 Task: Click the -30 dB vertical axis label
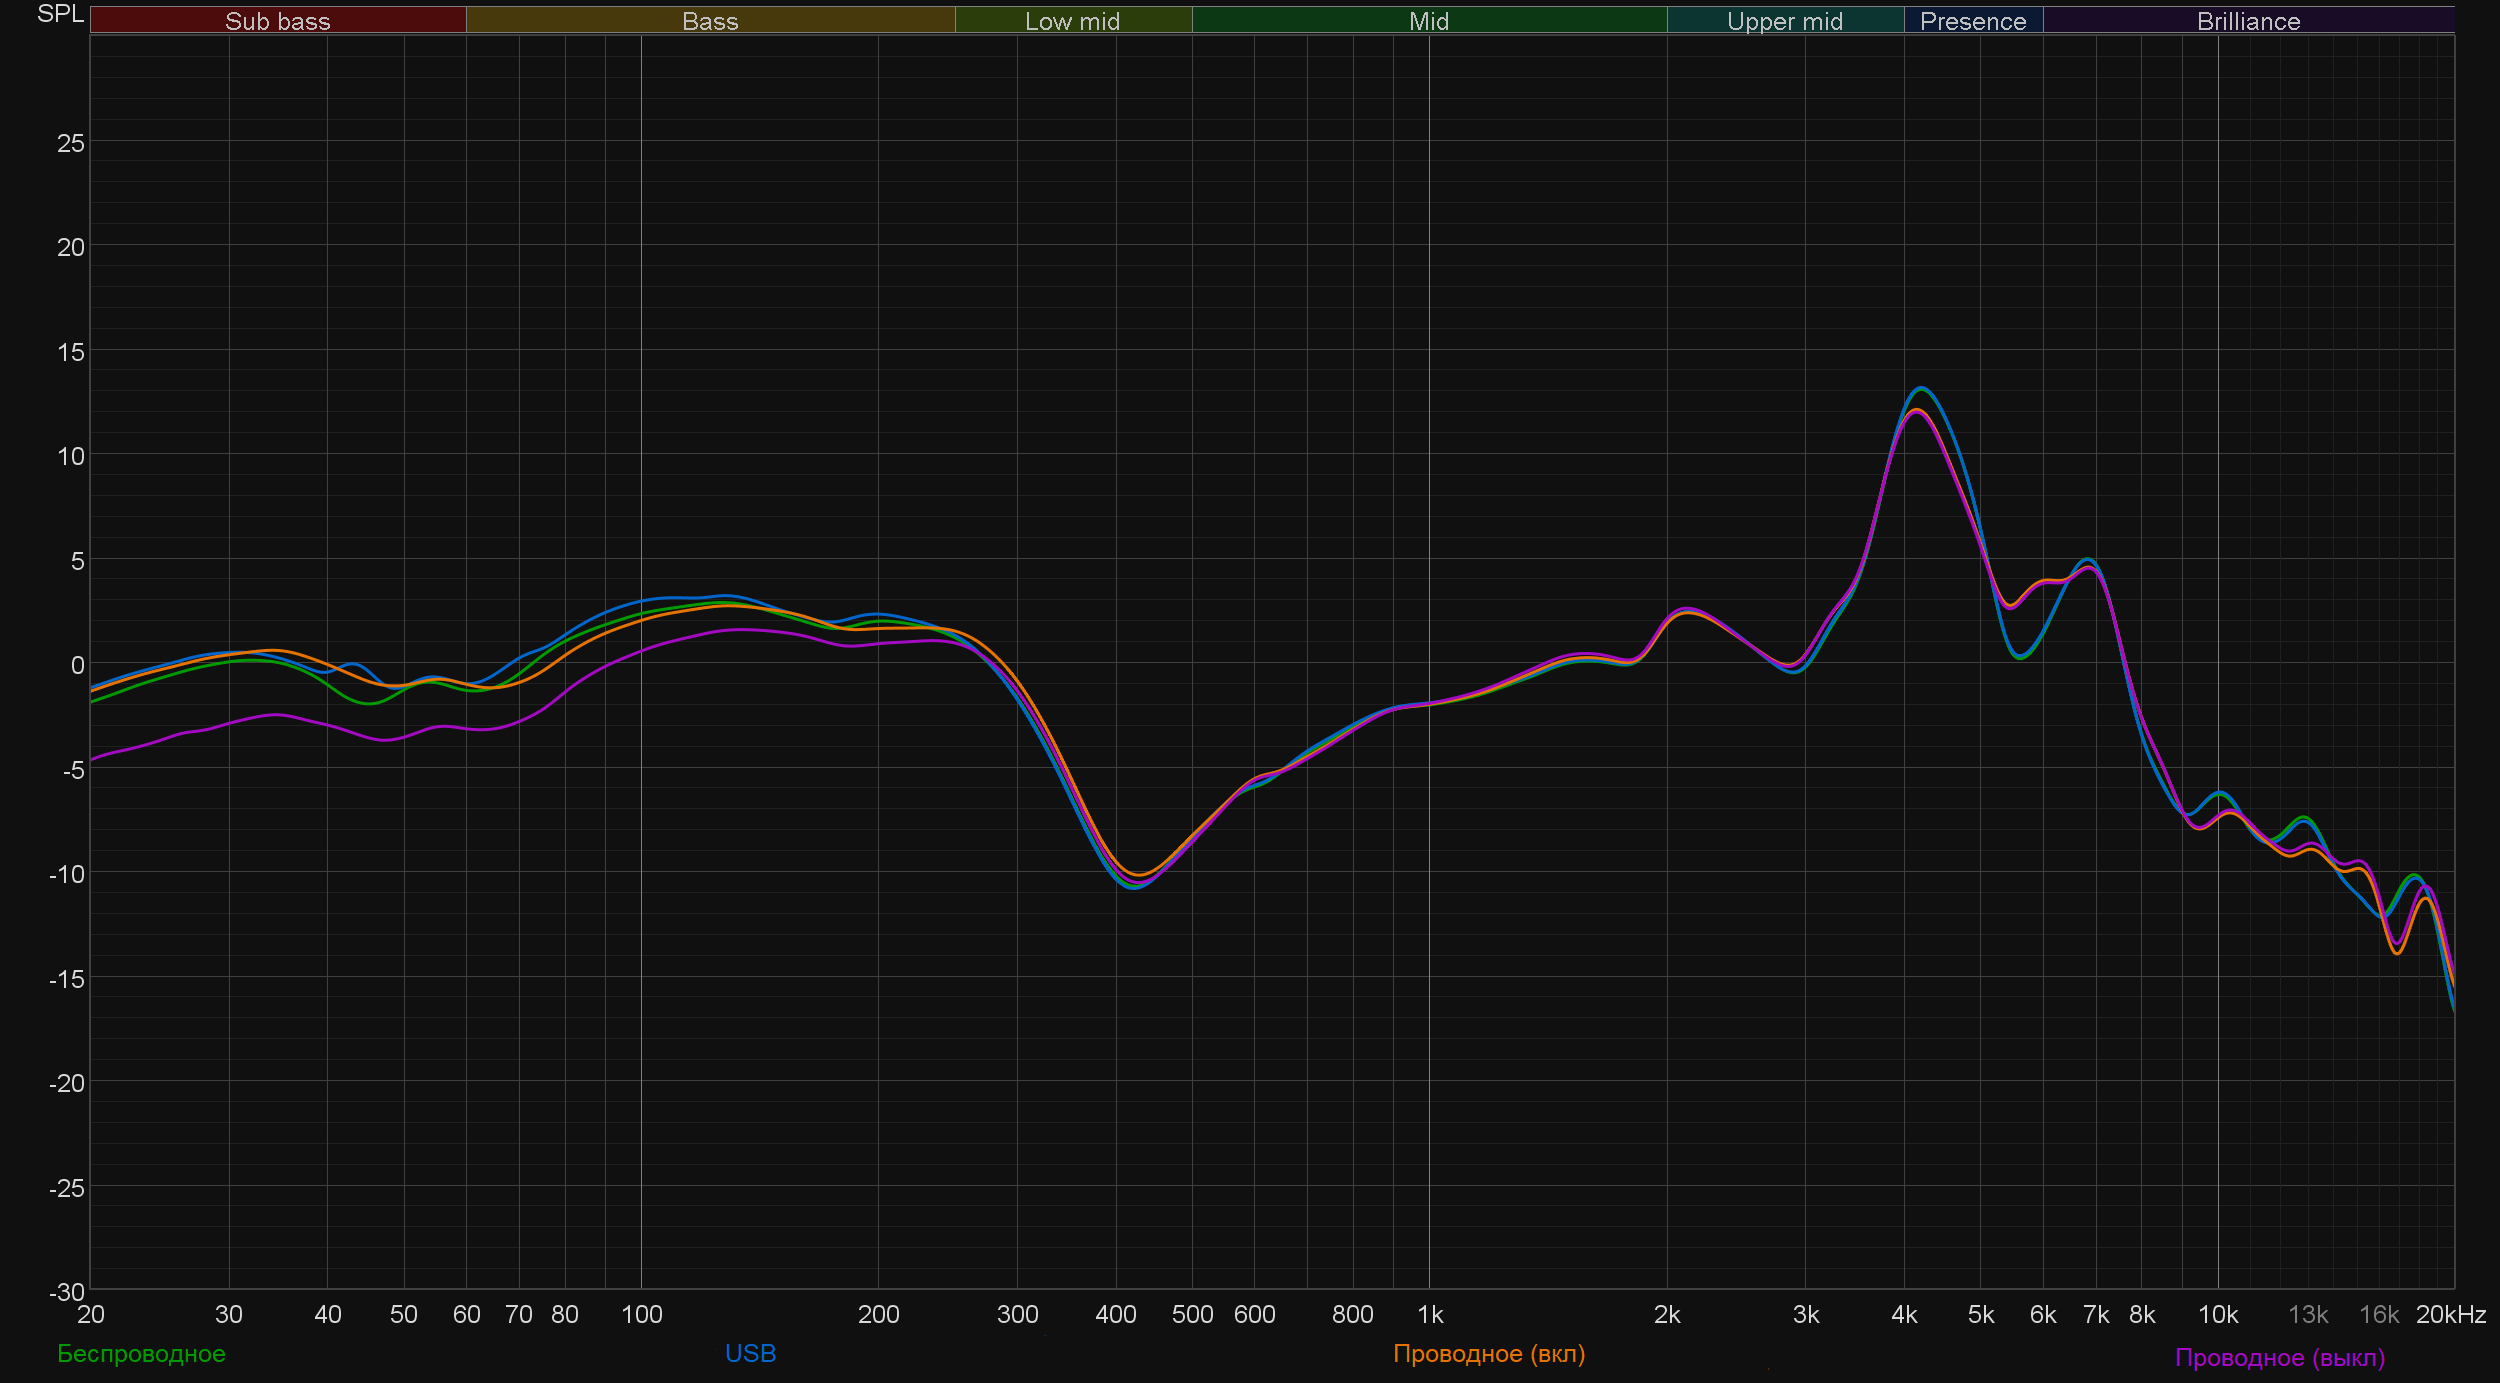point(67,1291)
